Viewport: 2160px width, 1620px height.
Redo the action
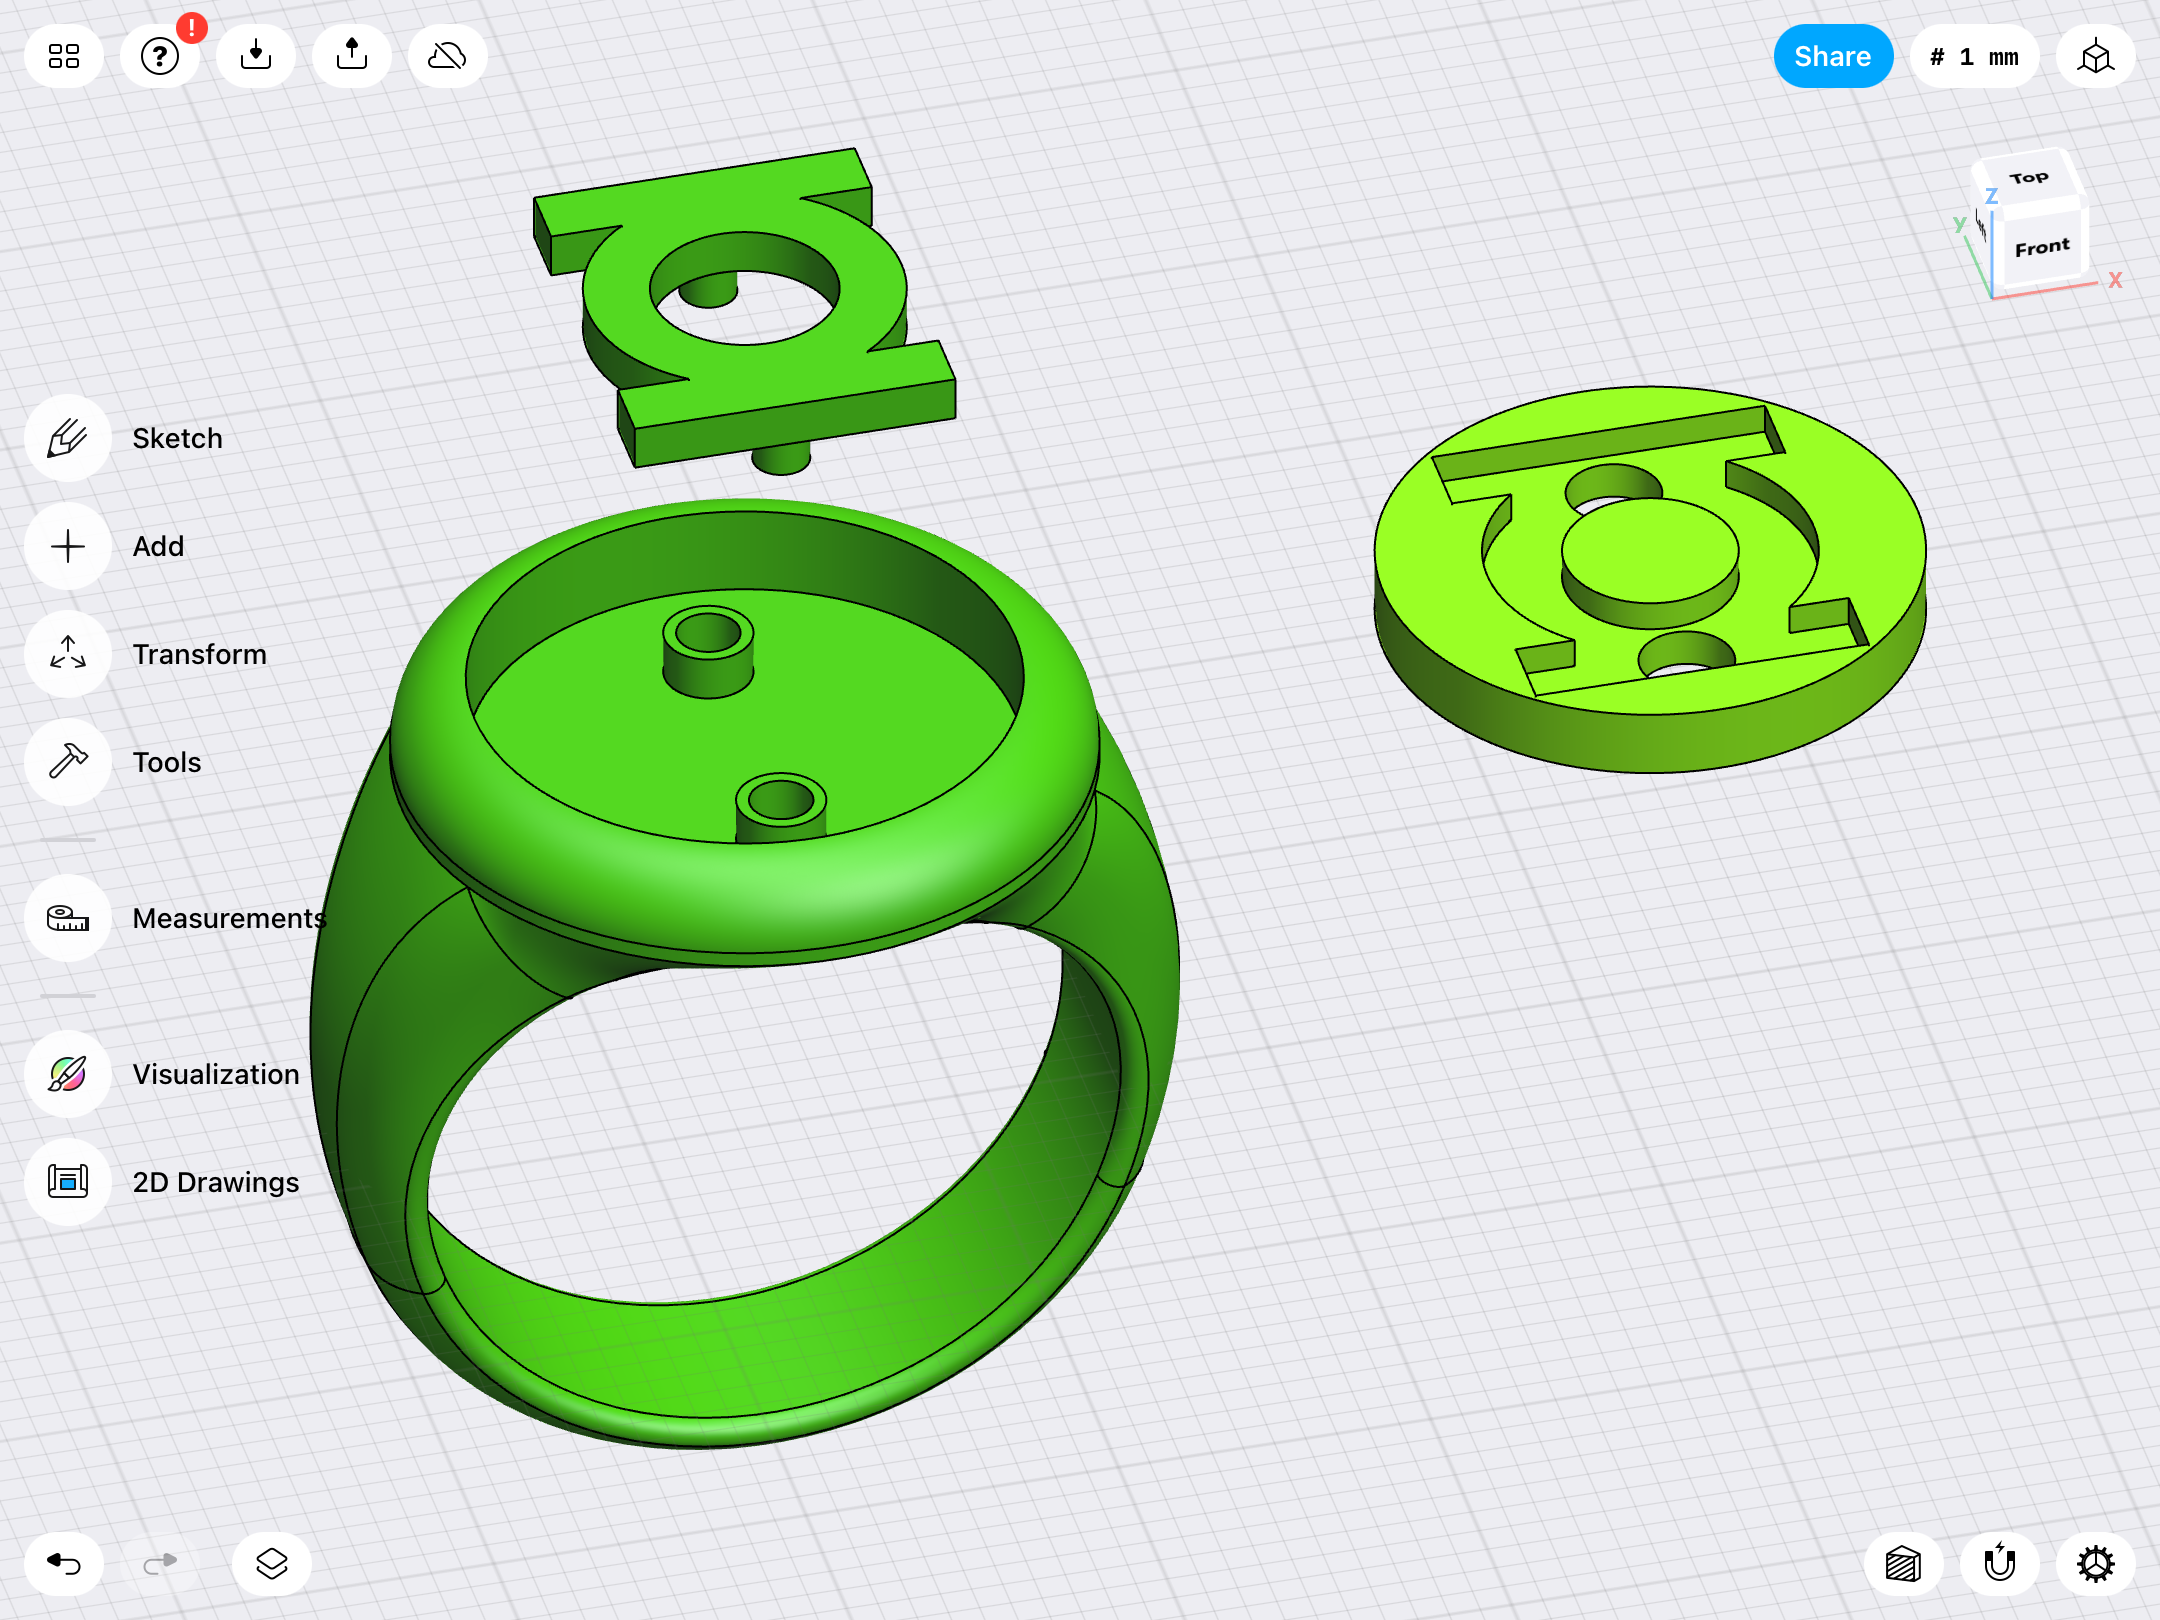160,1564
